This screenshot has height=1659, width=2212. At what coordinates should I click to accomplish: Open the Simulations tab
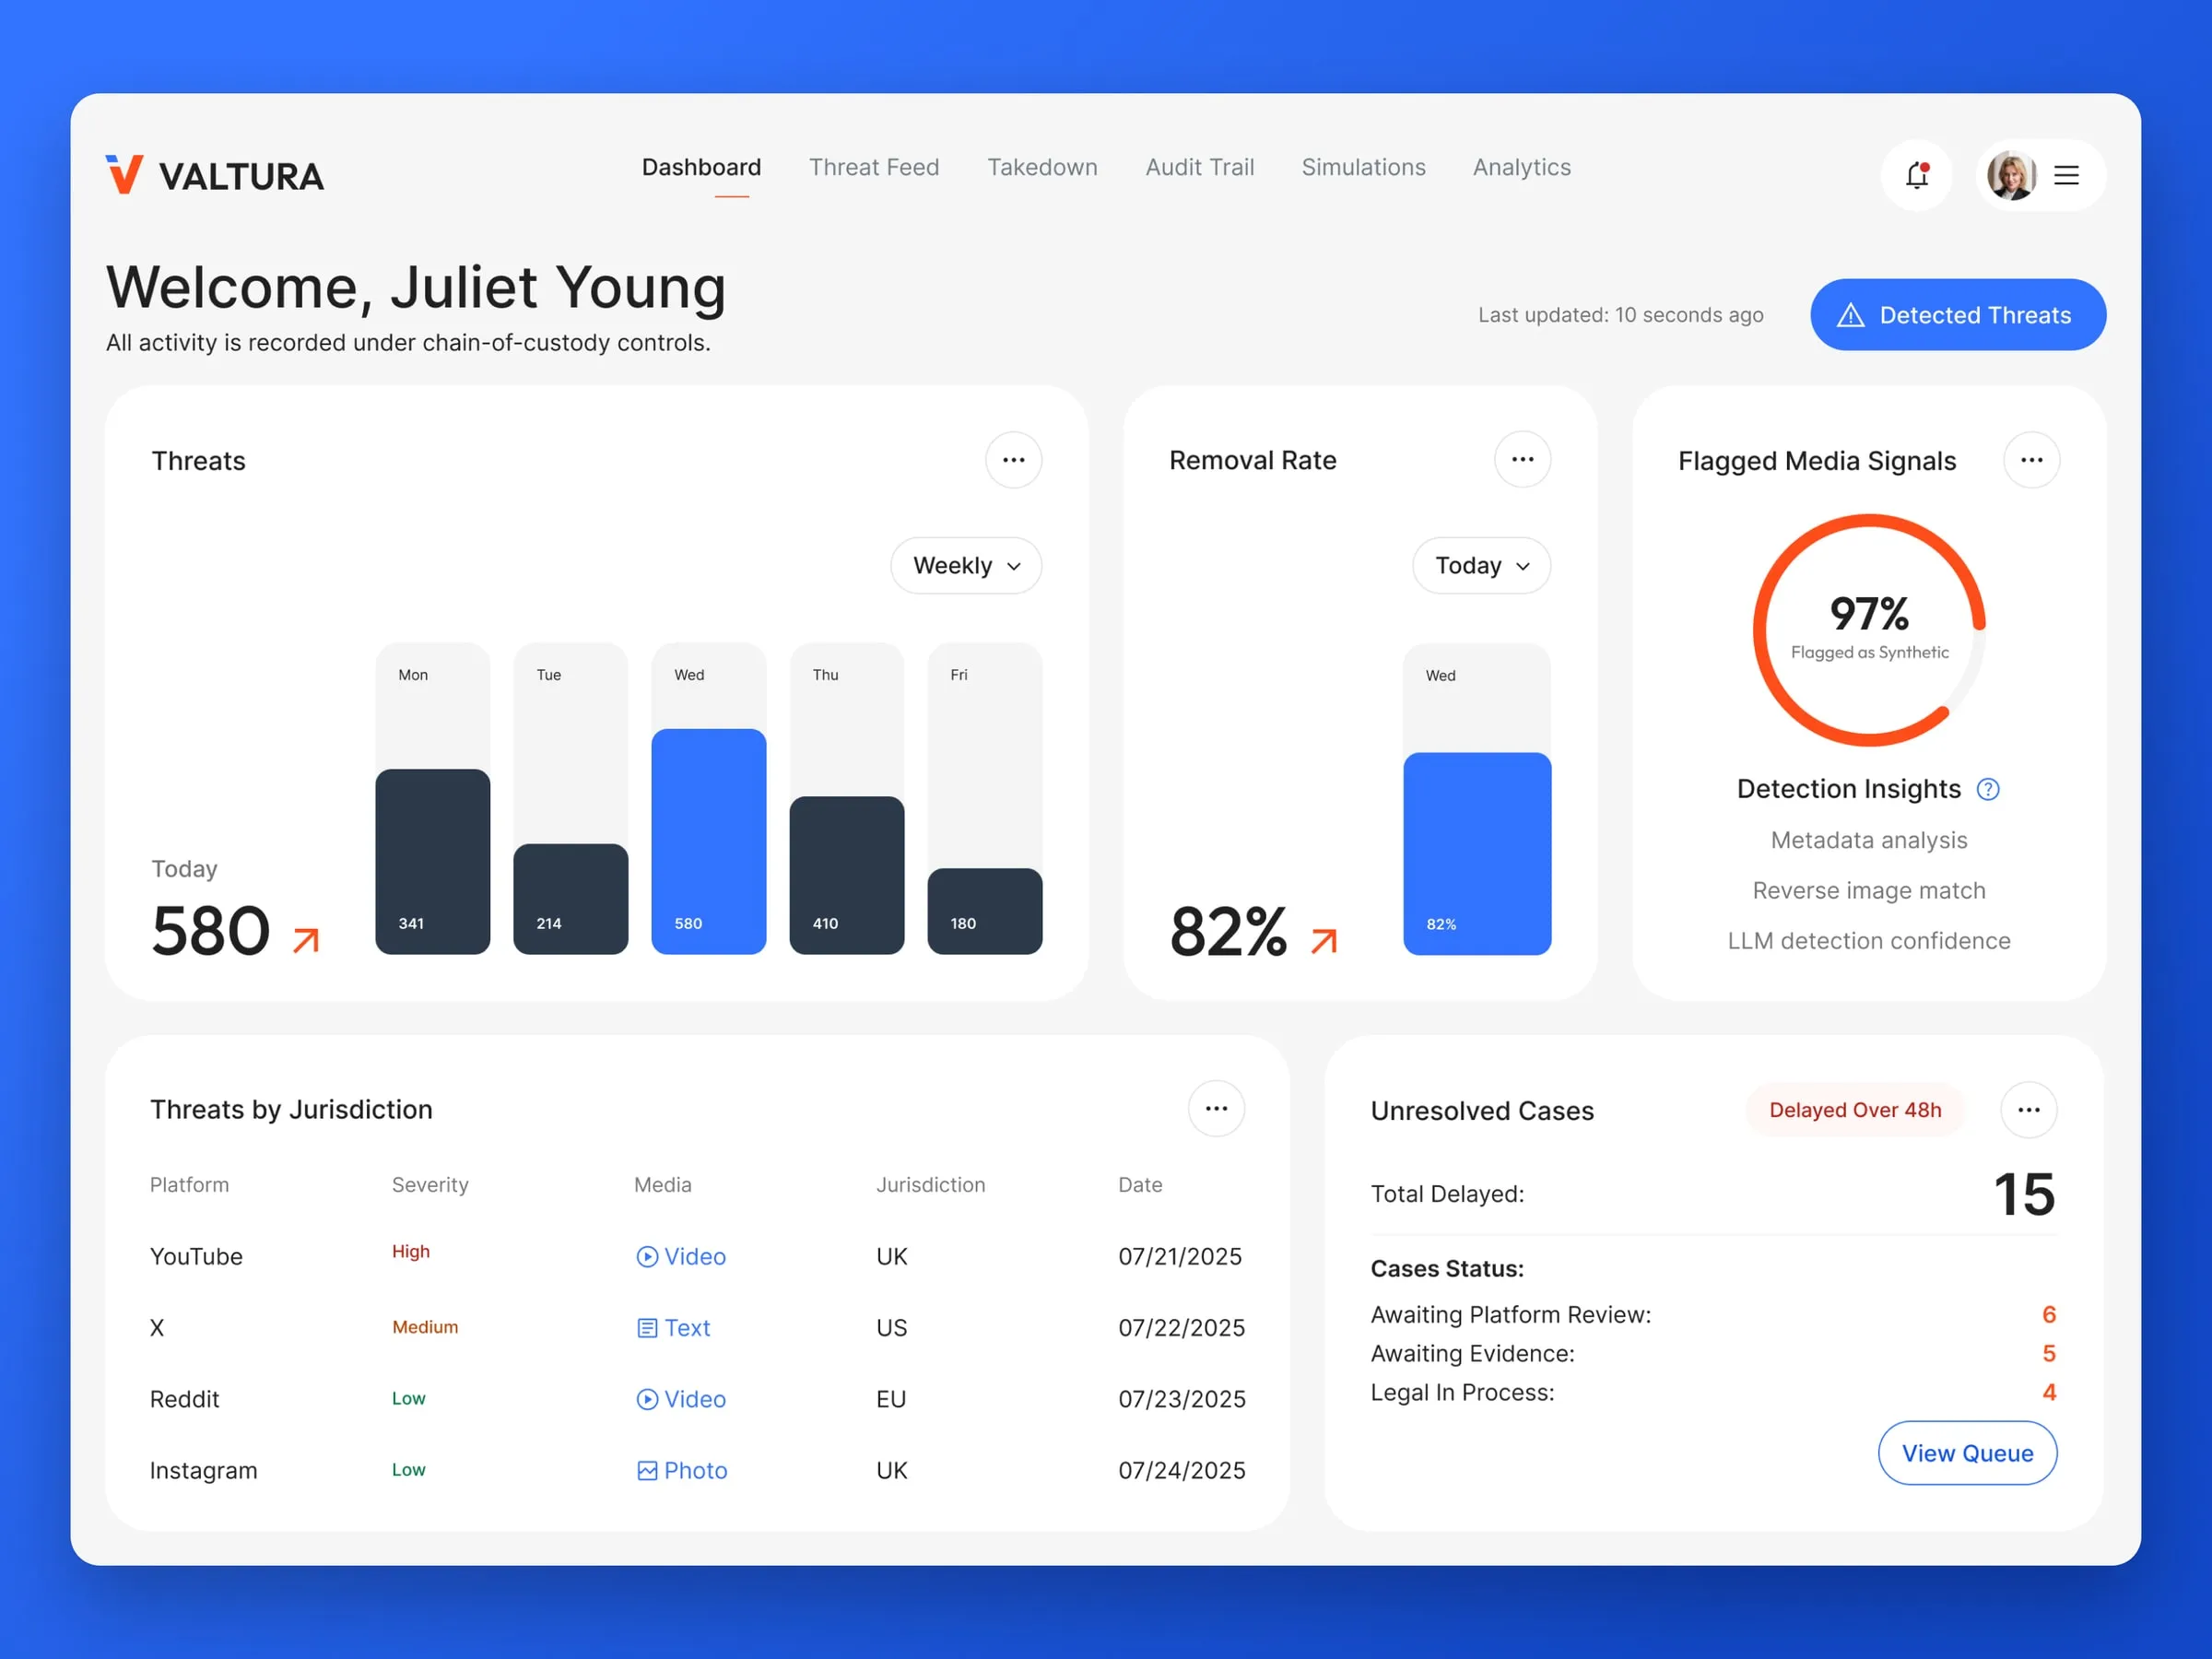coord(1363,167)
